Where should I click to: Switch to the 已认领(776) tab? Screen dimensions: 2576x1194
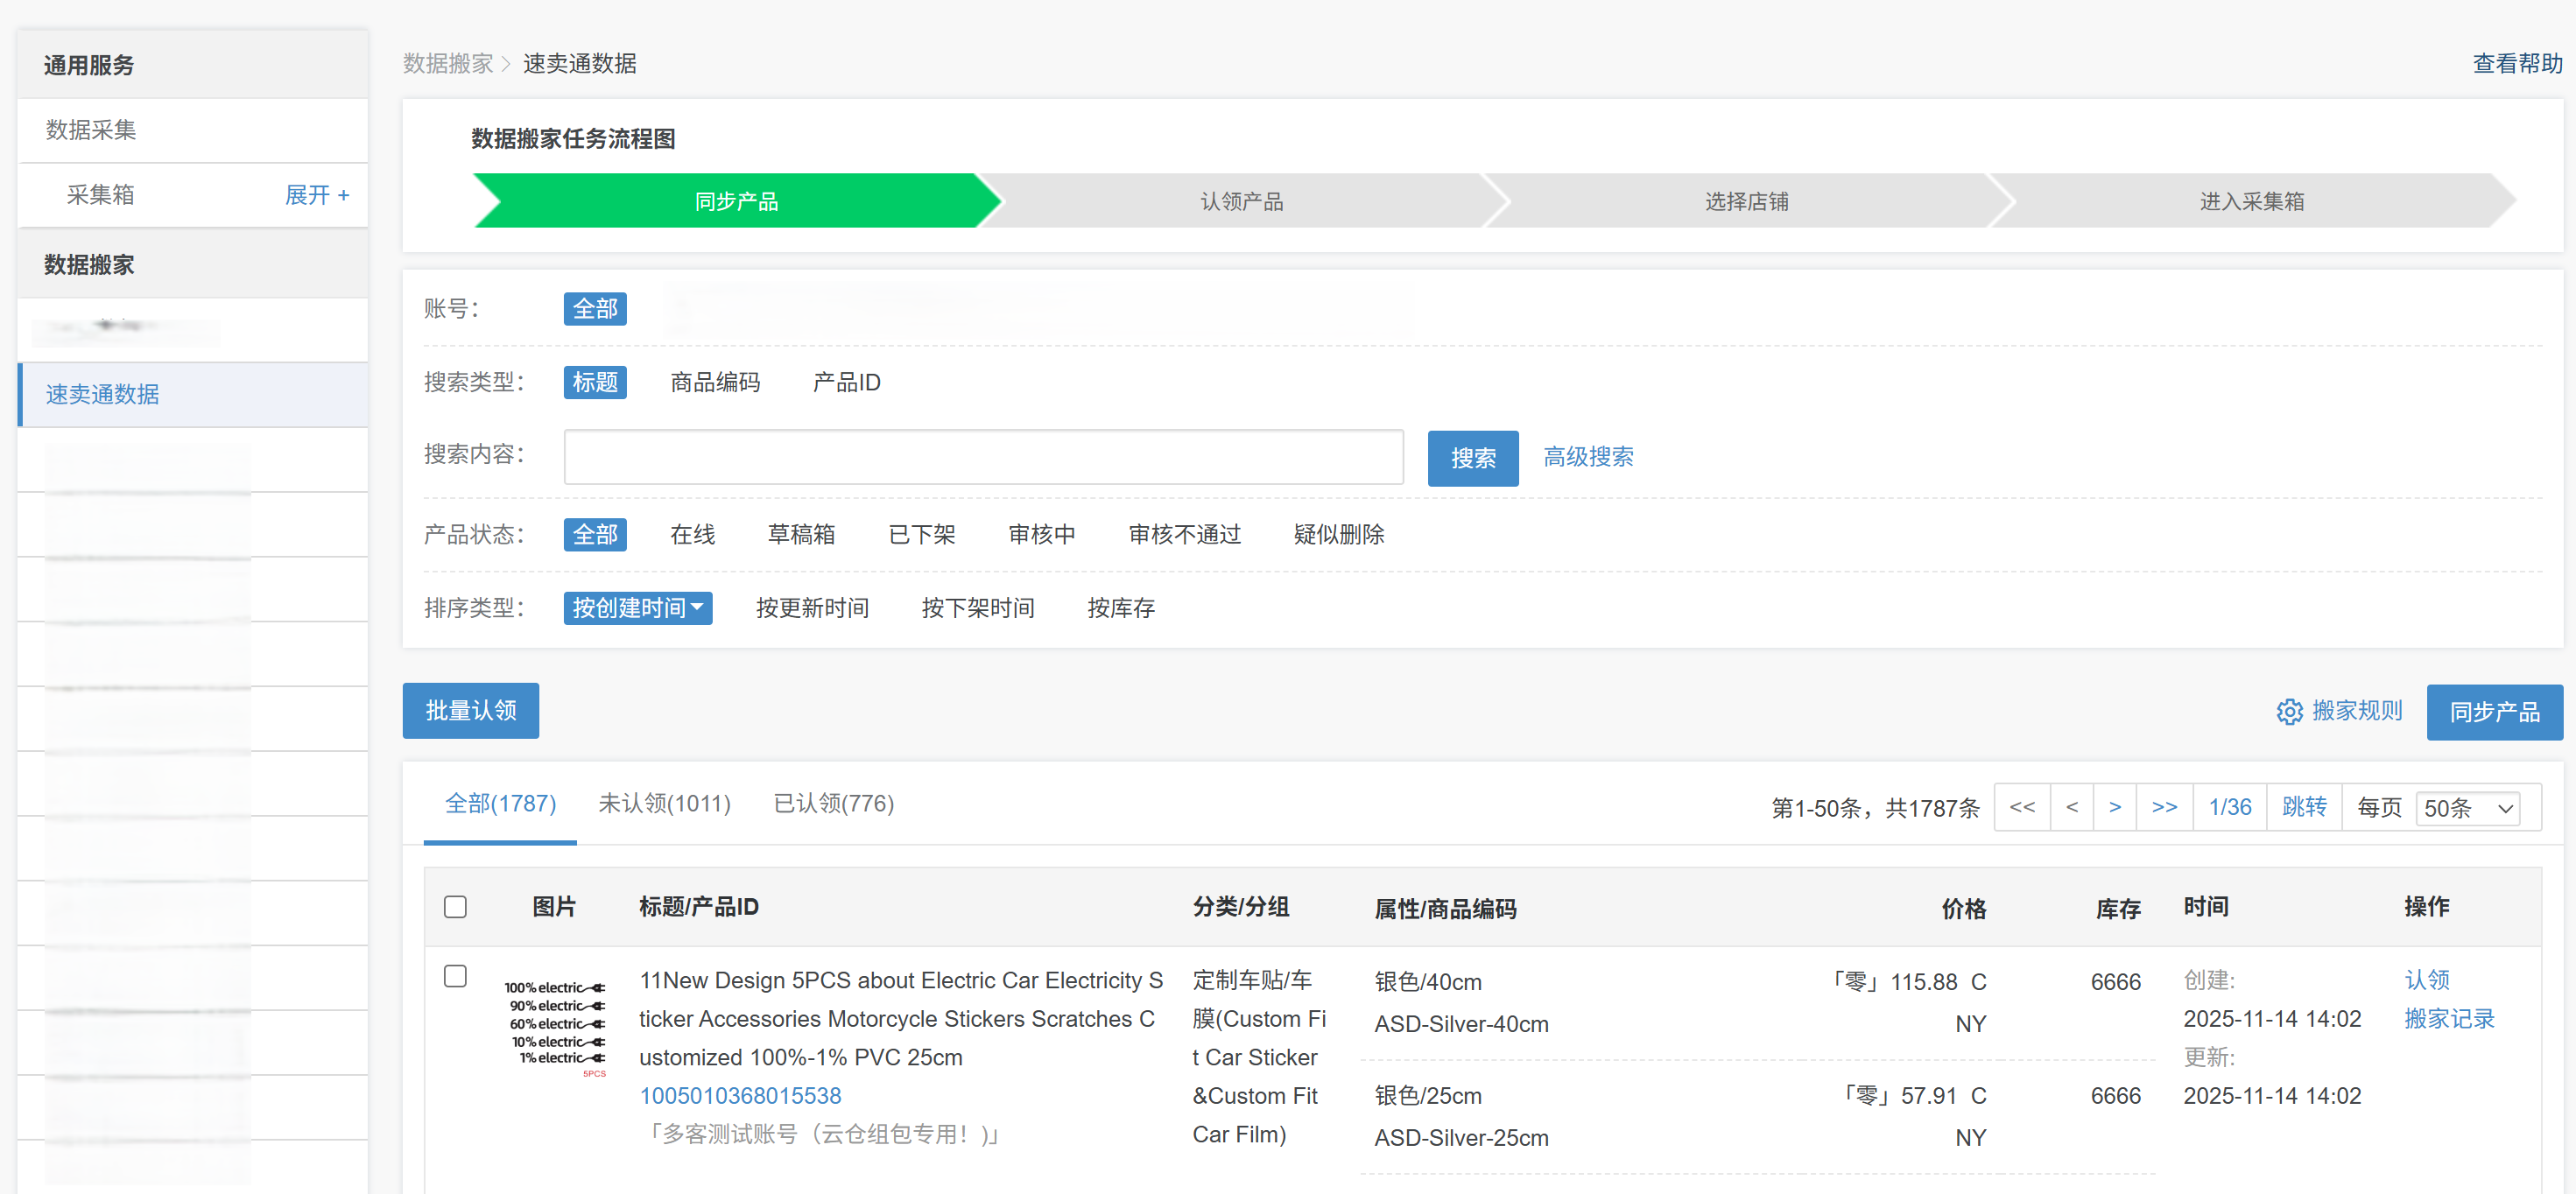(x=833, y=804)
